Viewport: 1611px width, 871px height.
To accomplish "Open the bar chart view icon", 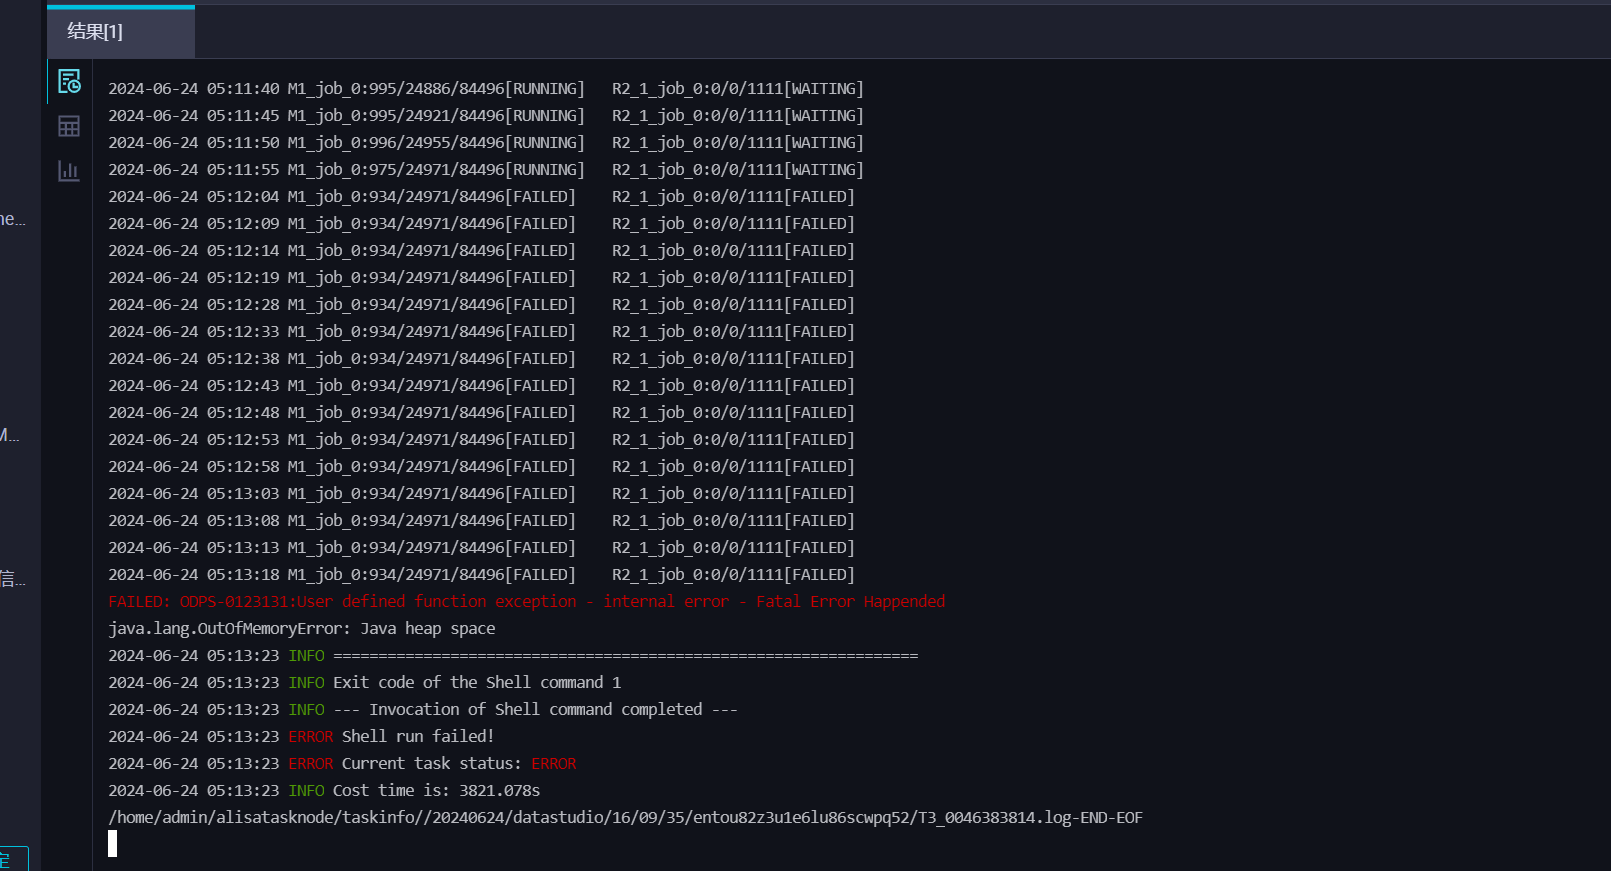I will (69, 171).
